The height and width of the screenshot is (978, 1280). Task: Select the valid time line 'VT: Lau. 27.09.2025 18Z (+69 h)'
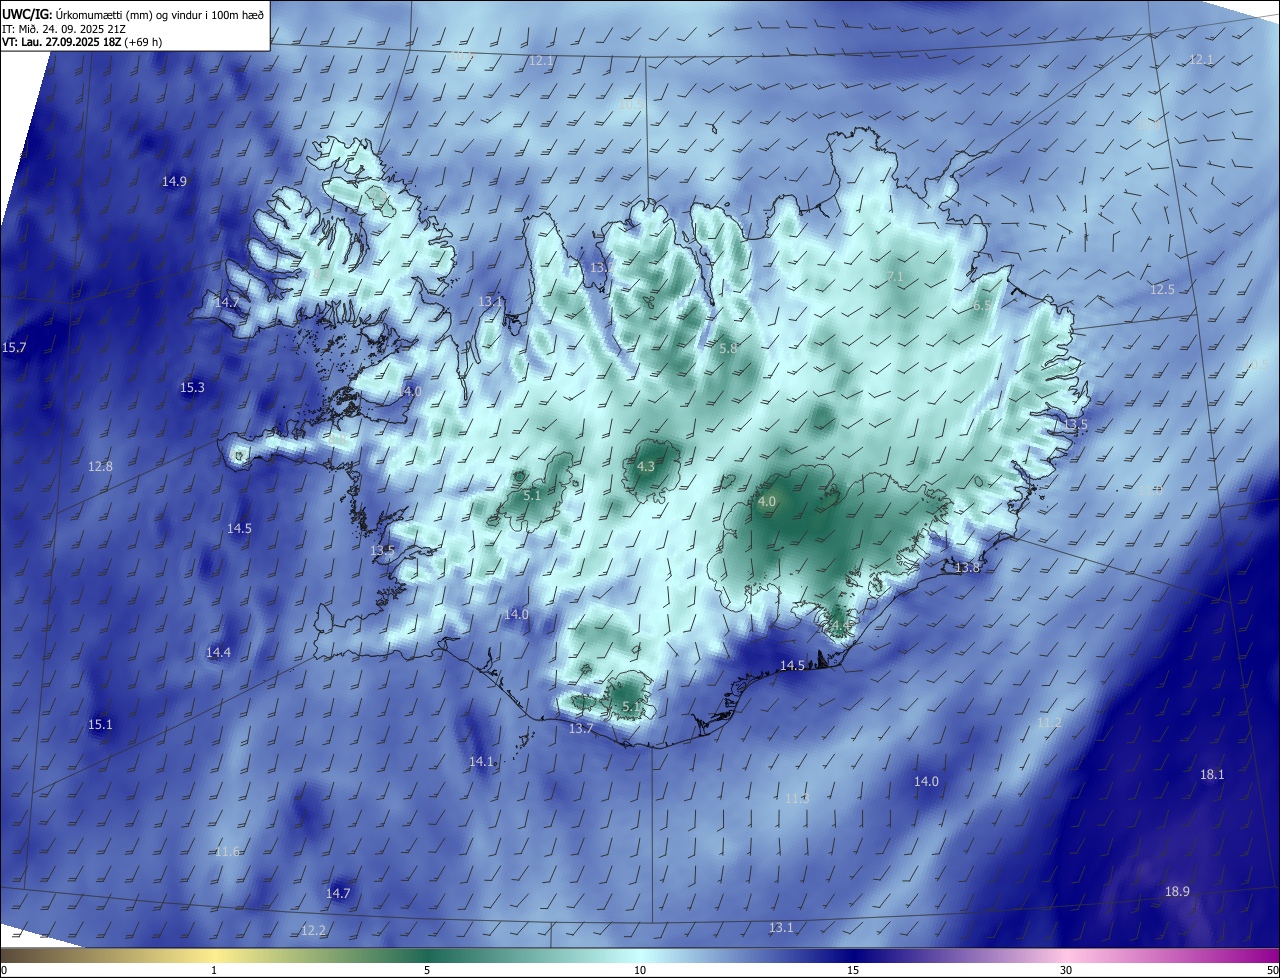tap(82, 42)
